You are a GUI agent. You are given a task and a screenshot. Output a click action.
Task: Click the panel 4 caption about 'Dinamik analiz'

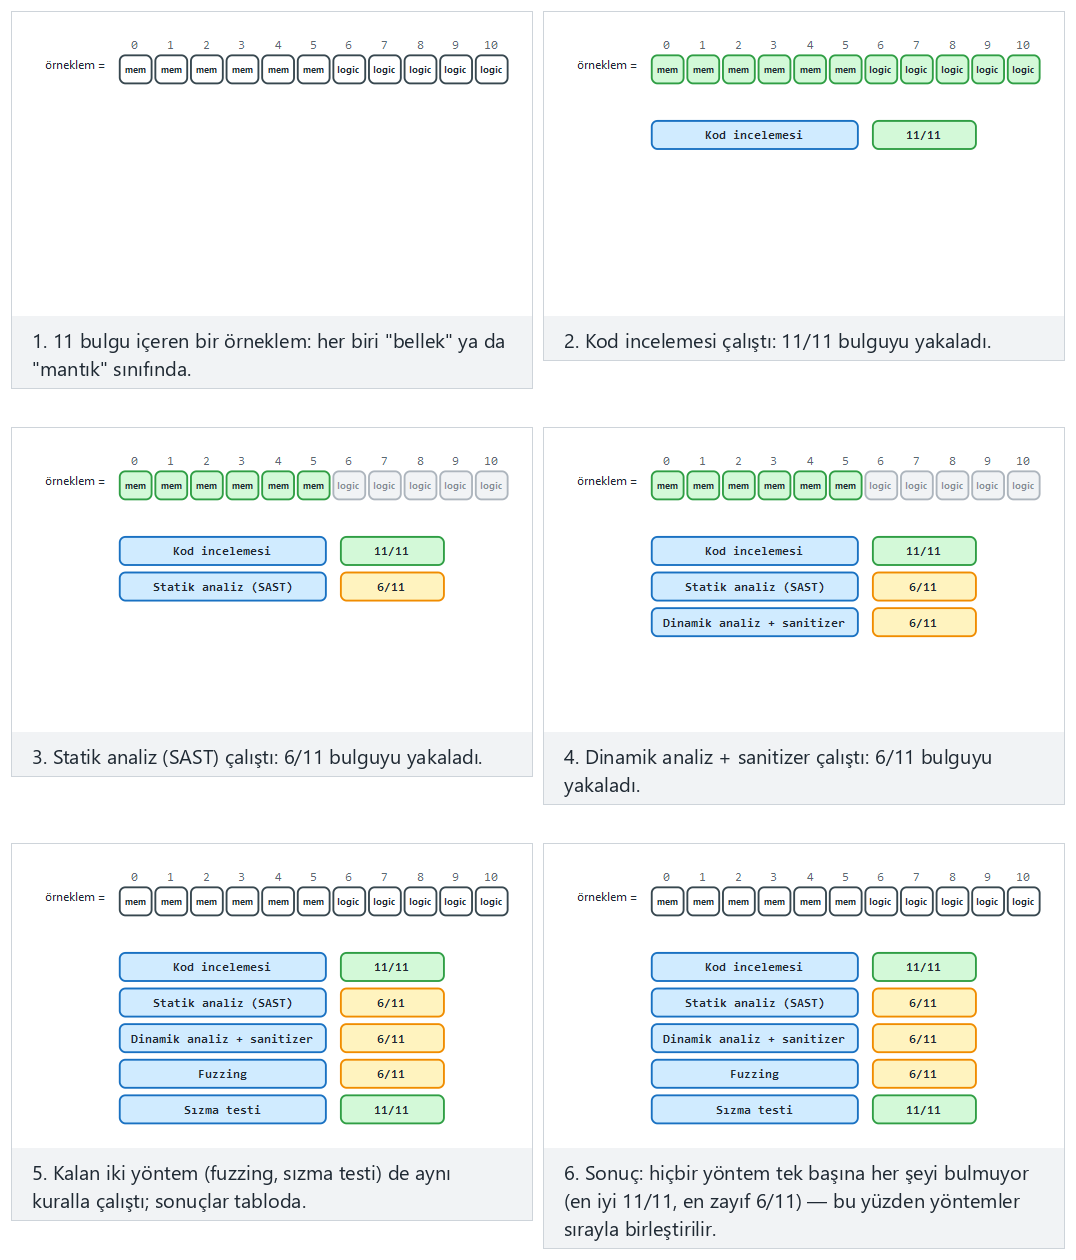[x=778, y=771]
